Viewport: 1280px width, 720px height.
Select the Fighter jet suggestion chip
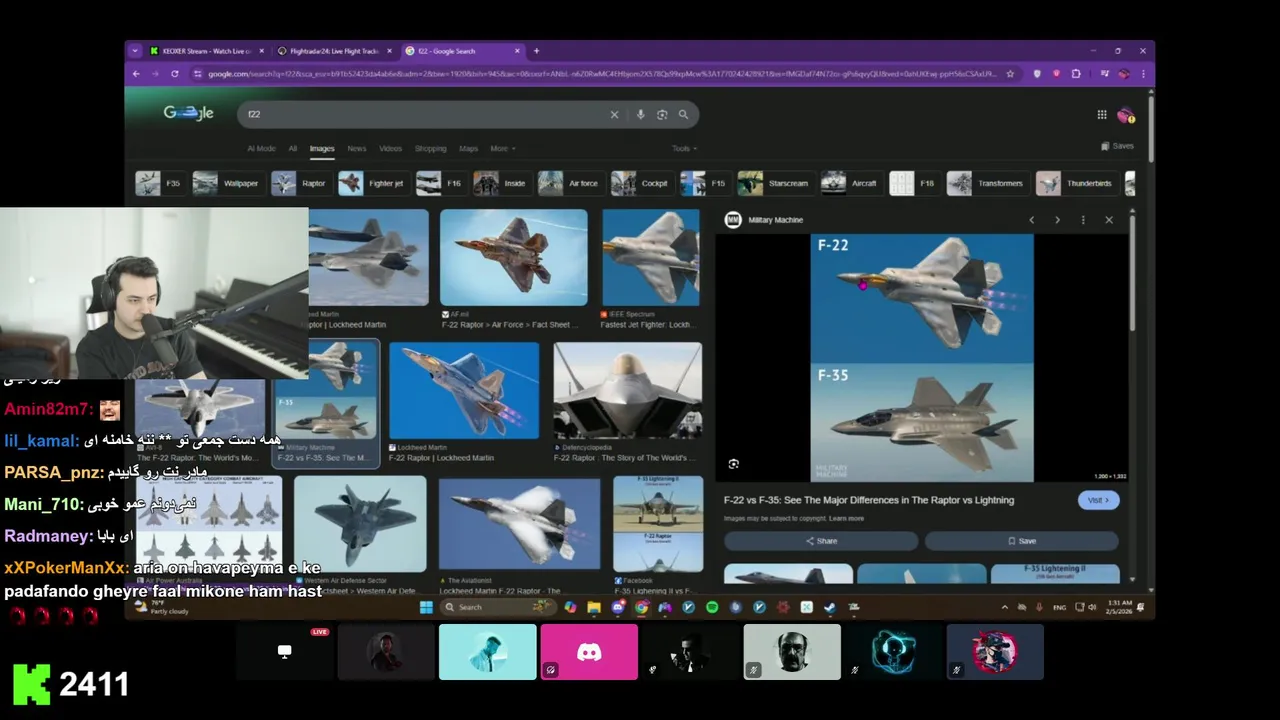[x=372, y=183]
